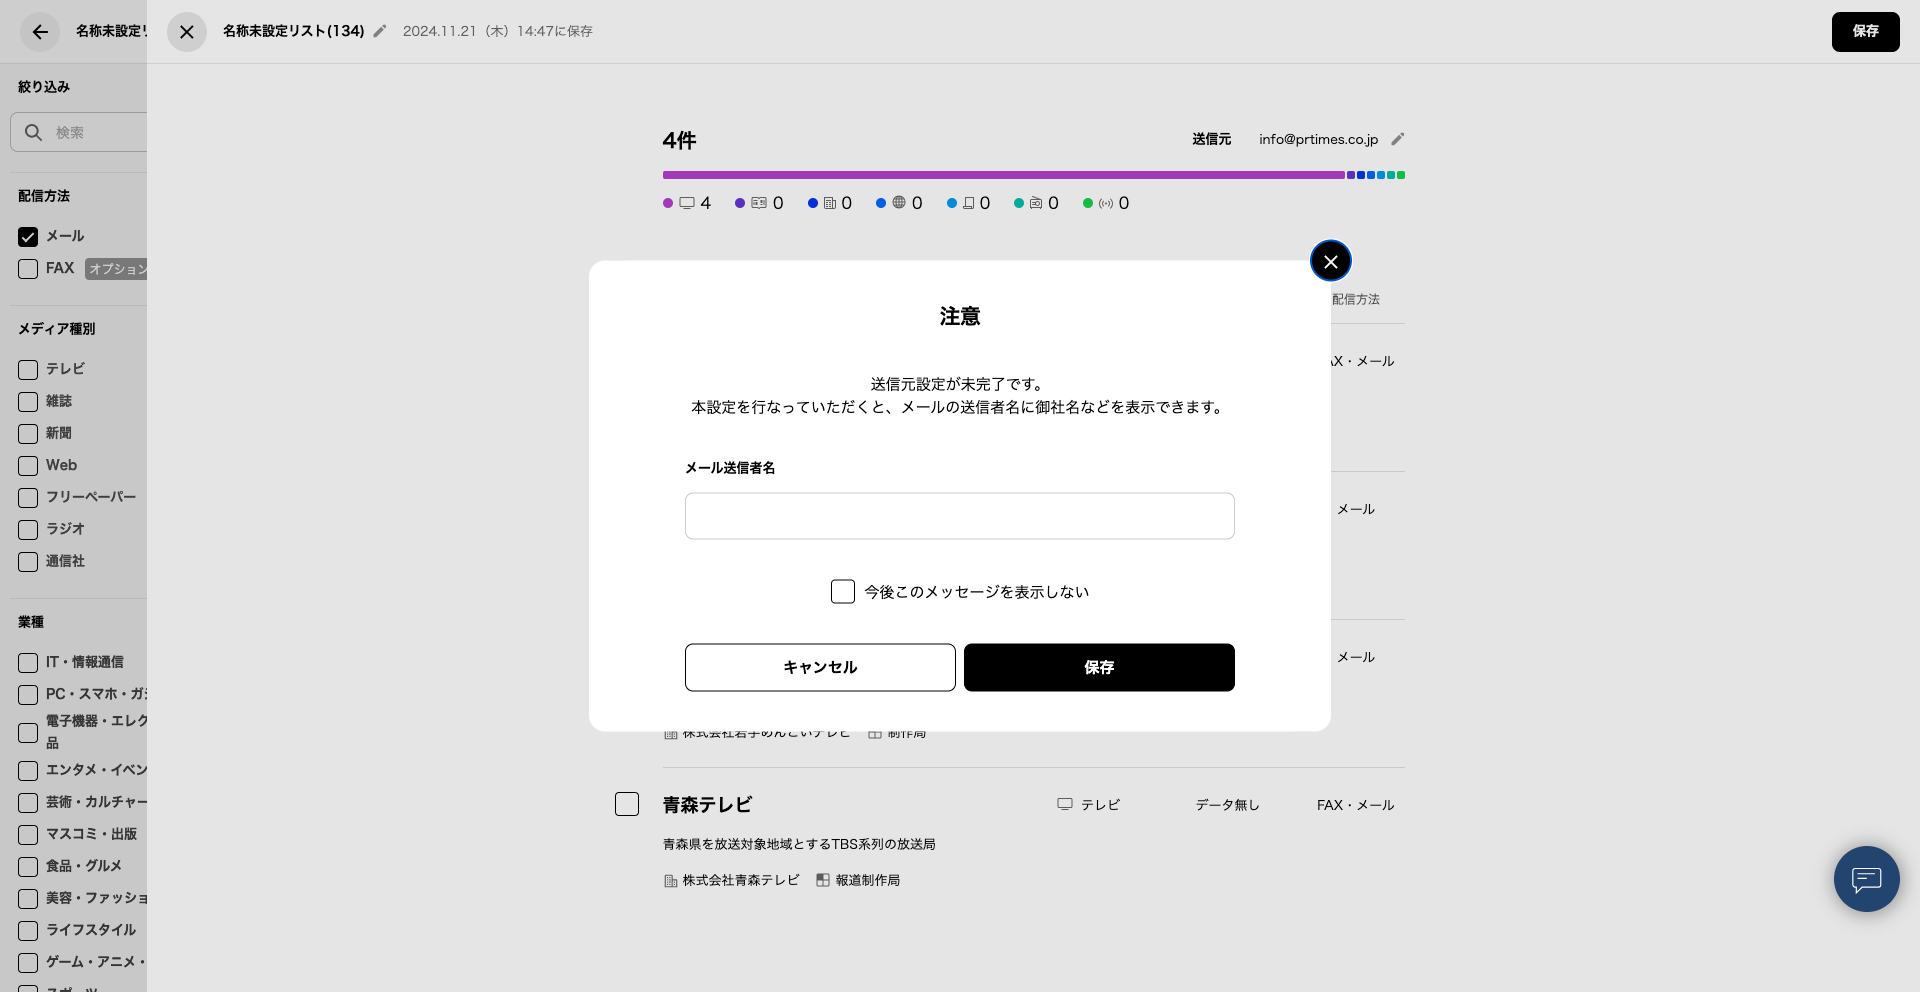Select TV count icon in legend
Viewport: 1920px width, 992px height.
click(x=687, y=203)
